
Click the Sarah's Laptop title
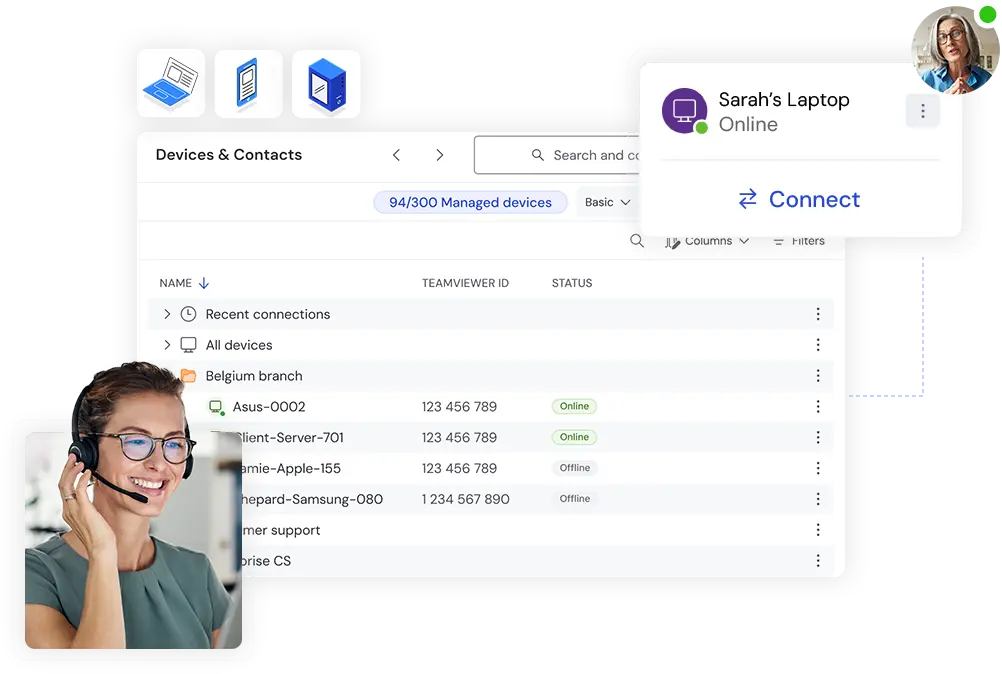[x=783, y=100]
